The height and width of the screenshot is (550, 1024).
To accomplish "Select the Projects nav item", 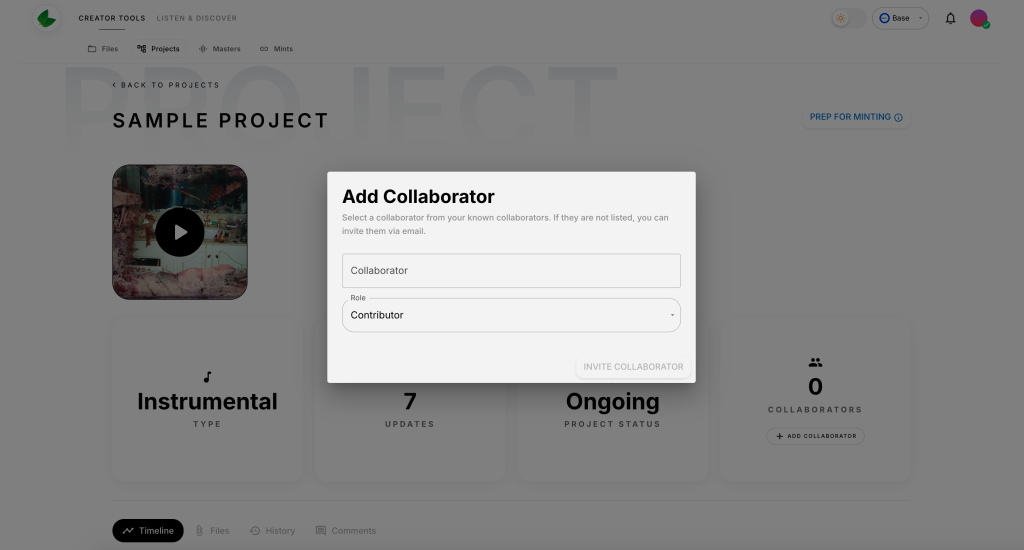I will (x=158, y=49).
